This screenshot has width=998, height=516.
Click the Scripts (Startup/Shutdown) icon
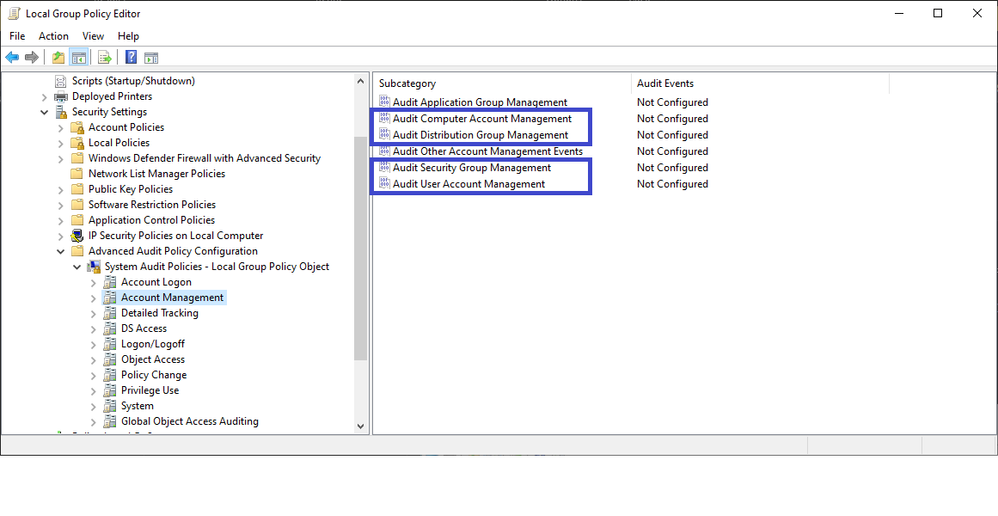[x=60, y=81]
